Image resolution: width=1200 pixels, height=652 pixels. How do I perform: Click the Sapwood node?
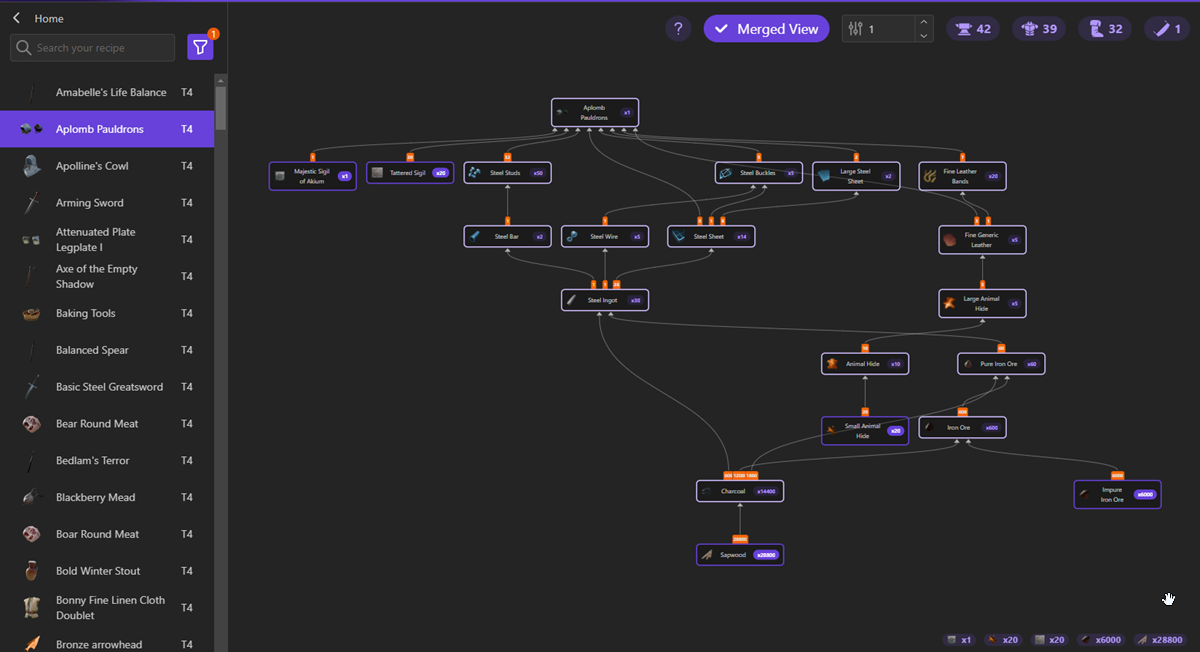(x=739, y=554)
